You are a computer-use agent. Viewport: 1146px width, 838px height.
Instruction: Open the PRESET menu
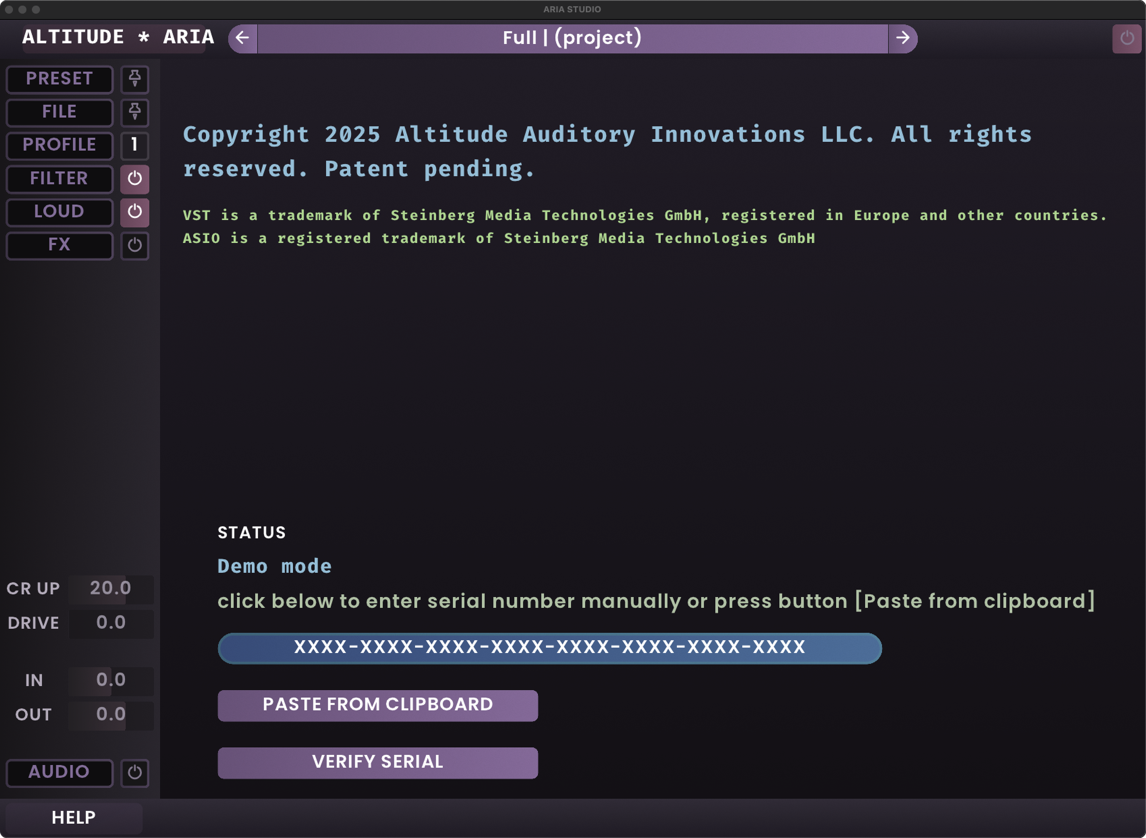(60, 79)
